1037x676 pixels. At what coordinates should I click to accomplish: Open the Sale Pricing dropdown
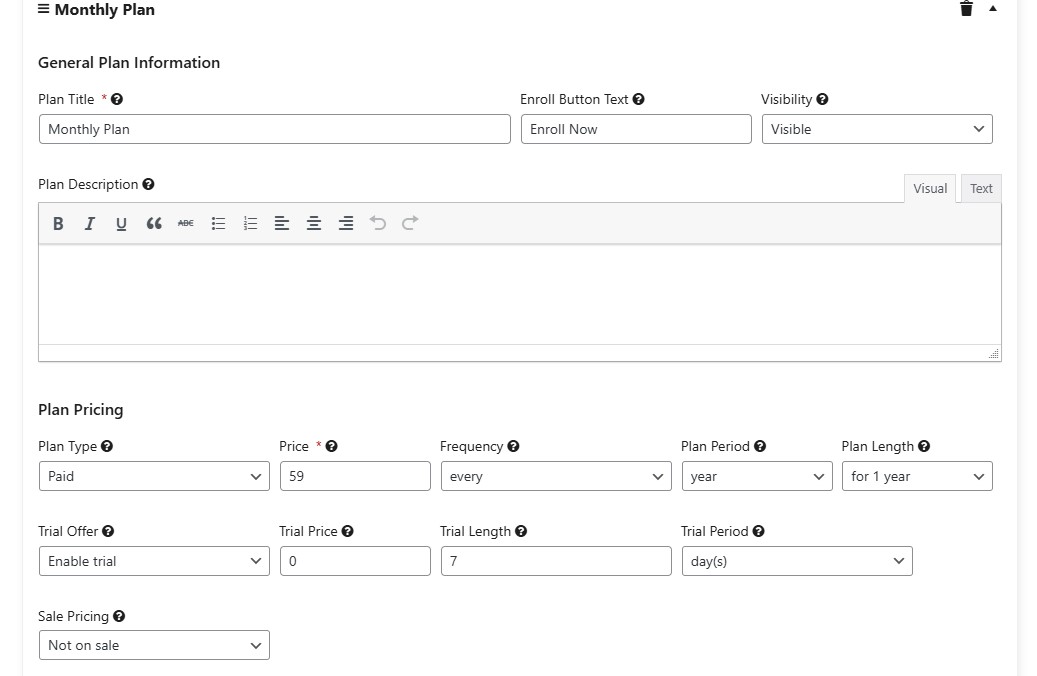[154, 646]
